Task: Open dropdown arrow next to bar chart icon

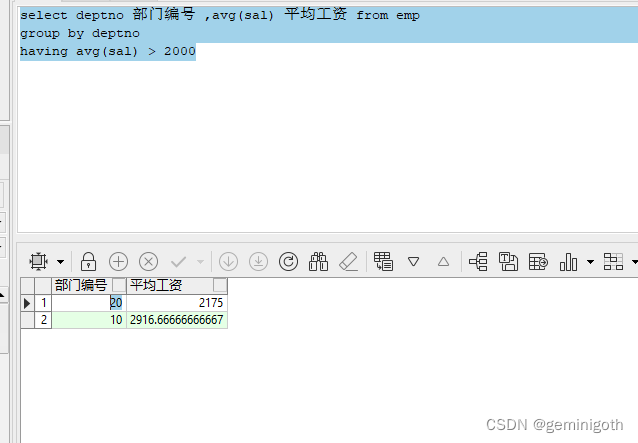Action: pyautogui.click(x=590, y=262)
